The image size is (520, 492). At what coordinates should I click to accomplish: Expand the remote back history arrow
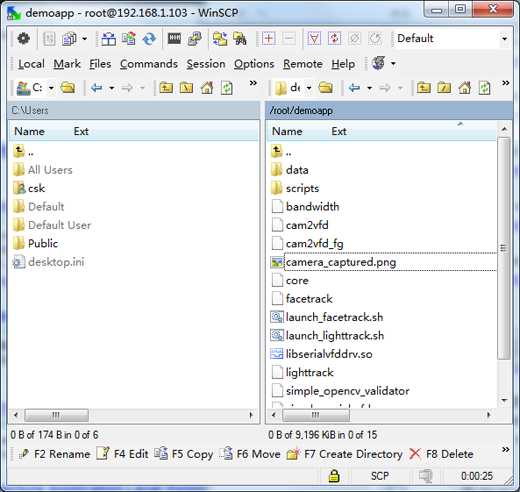[x=369, y=88]
